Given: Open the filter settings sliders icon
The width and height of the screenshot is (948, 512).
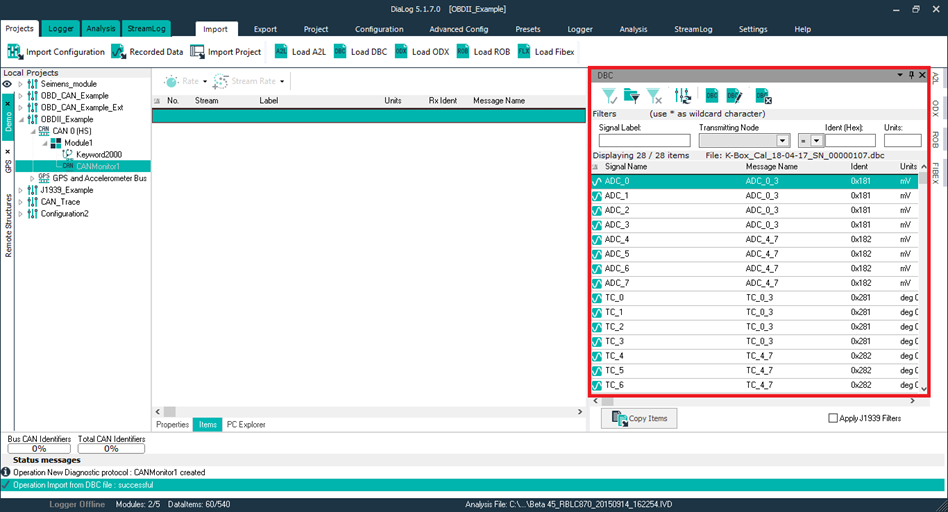Looking at the screenshot, I should 683,96.
